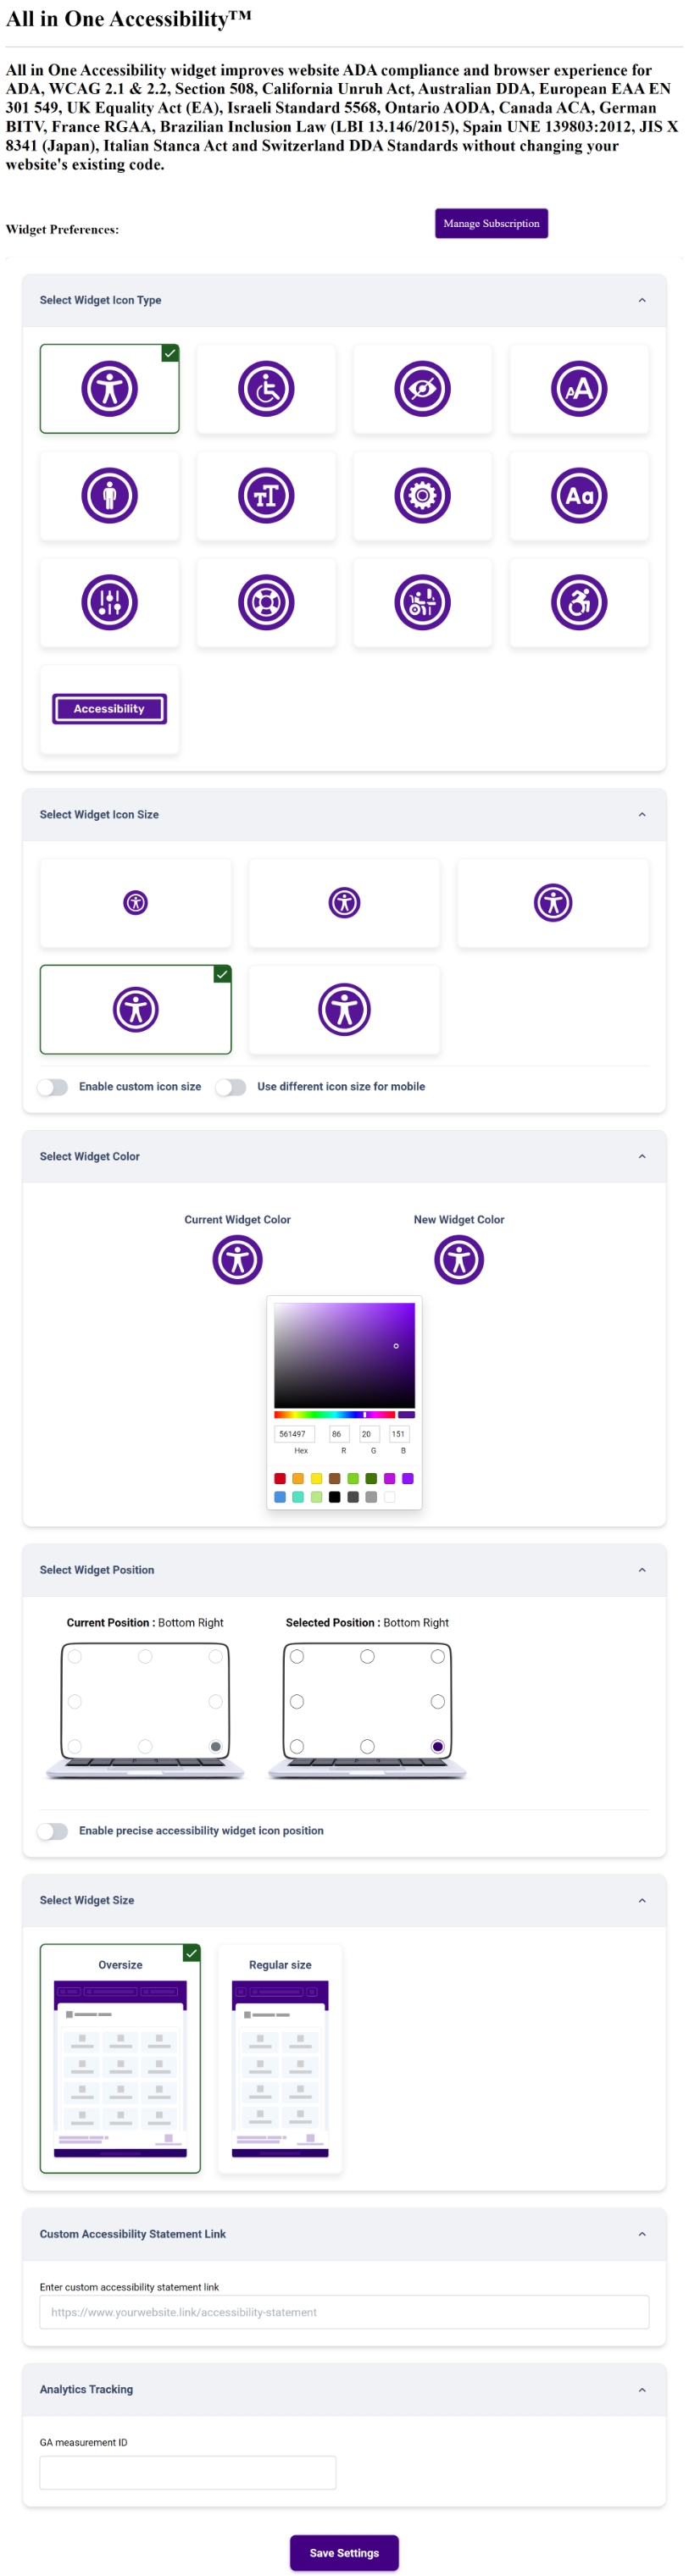Select the wheelchair widget icon type
This screenshot has width=689, height=2576.
click(x=266, y=389)
